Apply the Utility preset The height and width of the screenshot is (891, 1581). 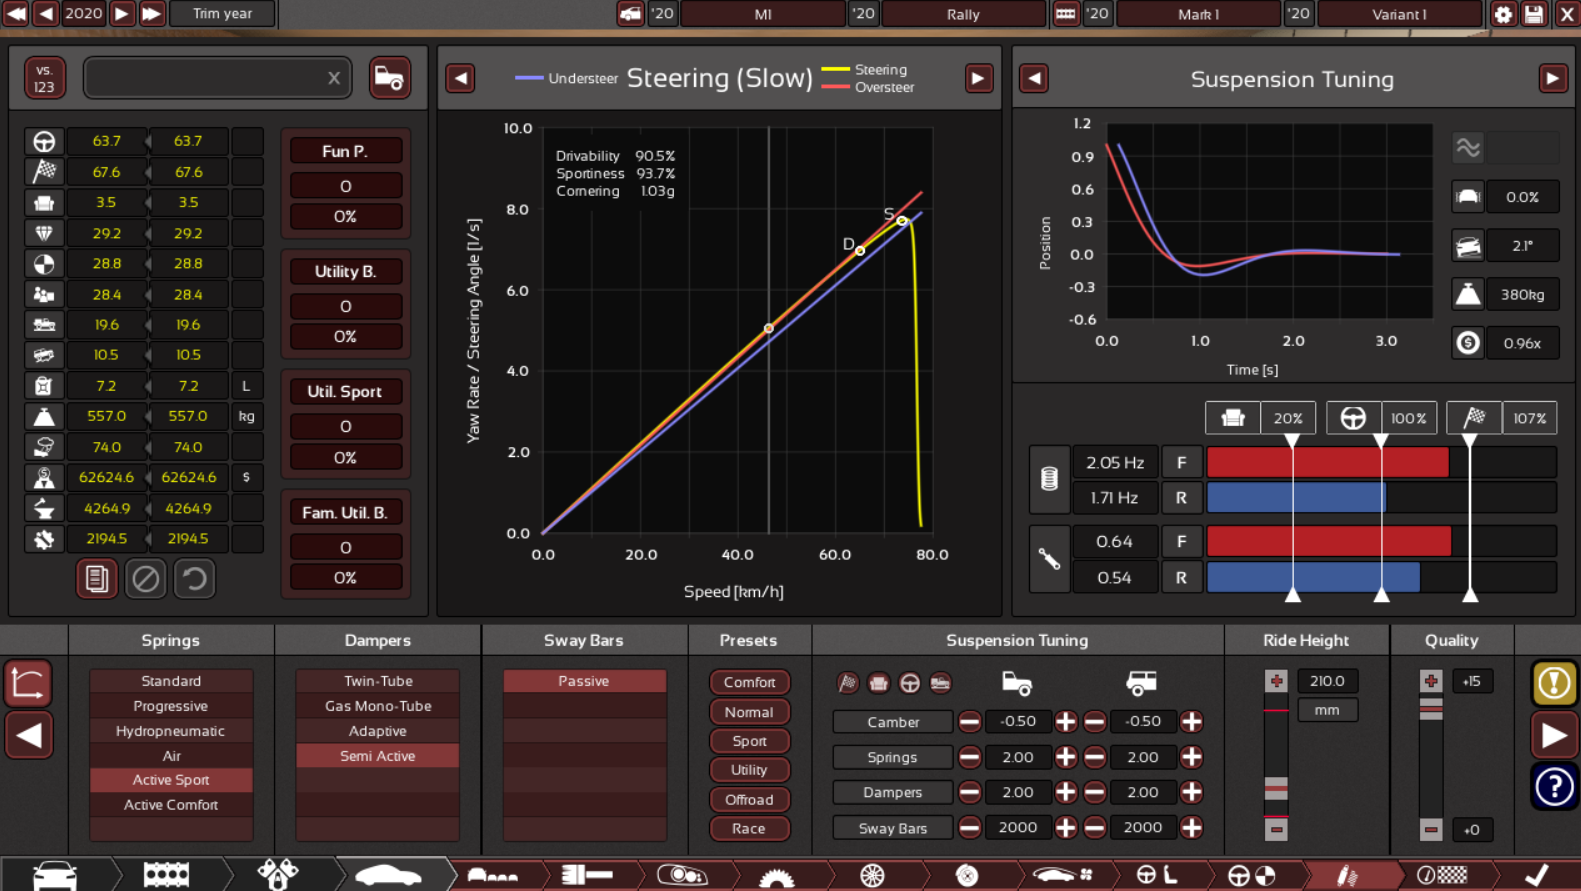tap(749, 770)
